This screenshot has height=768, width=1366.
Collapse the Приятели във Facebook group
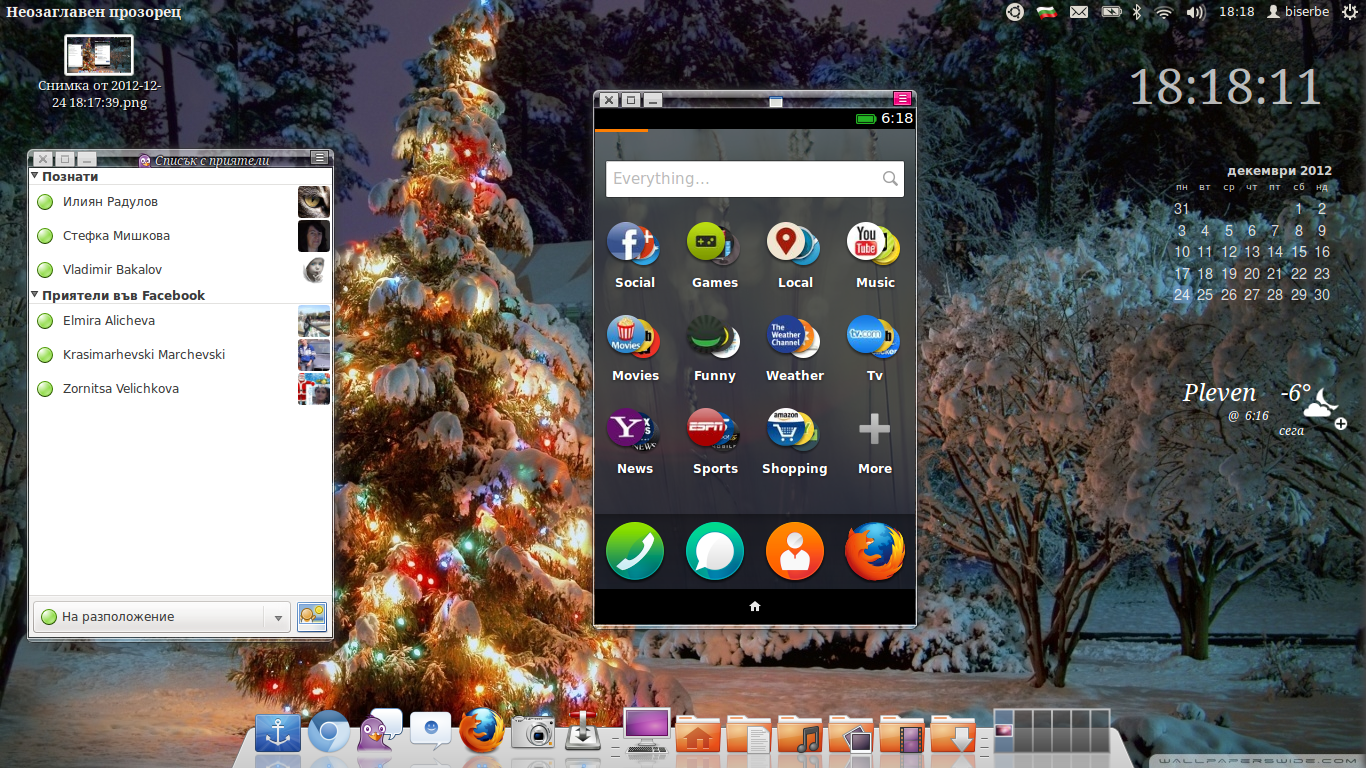pyautogui.click(x=35, y=295)
